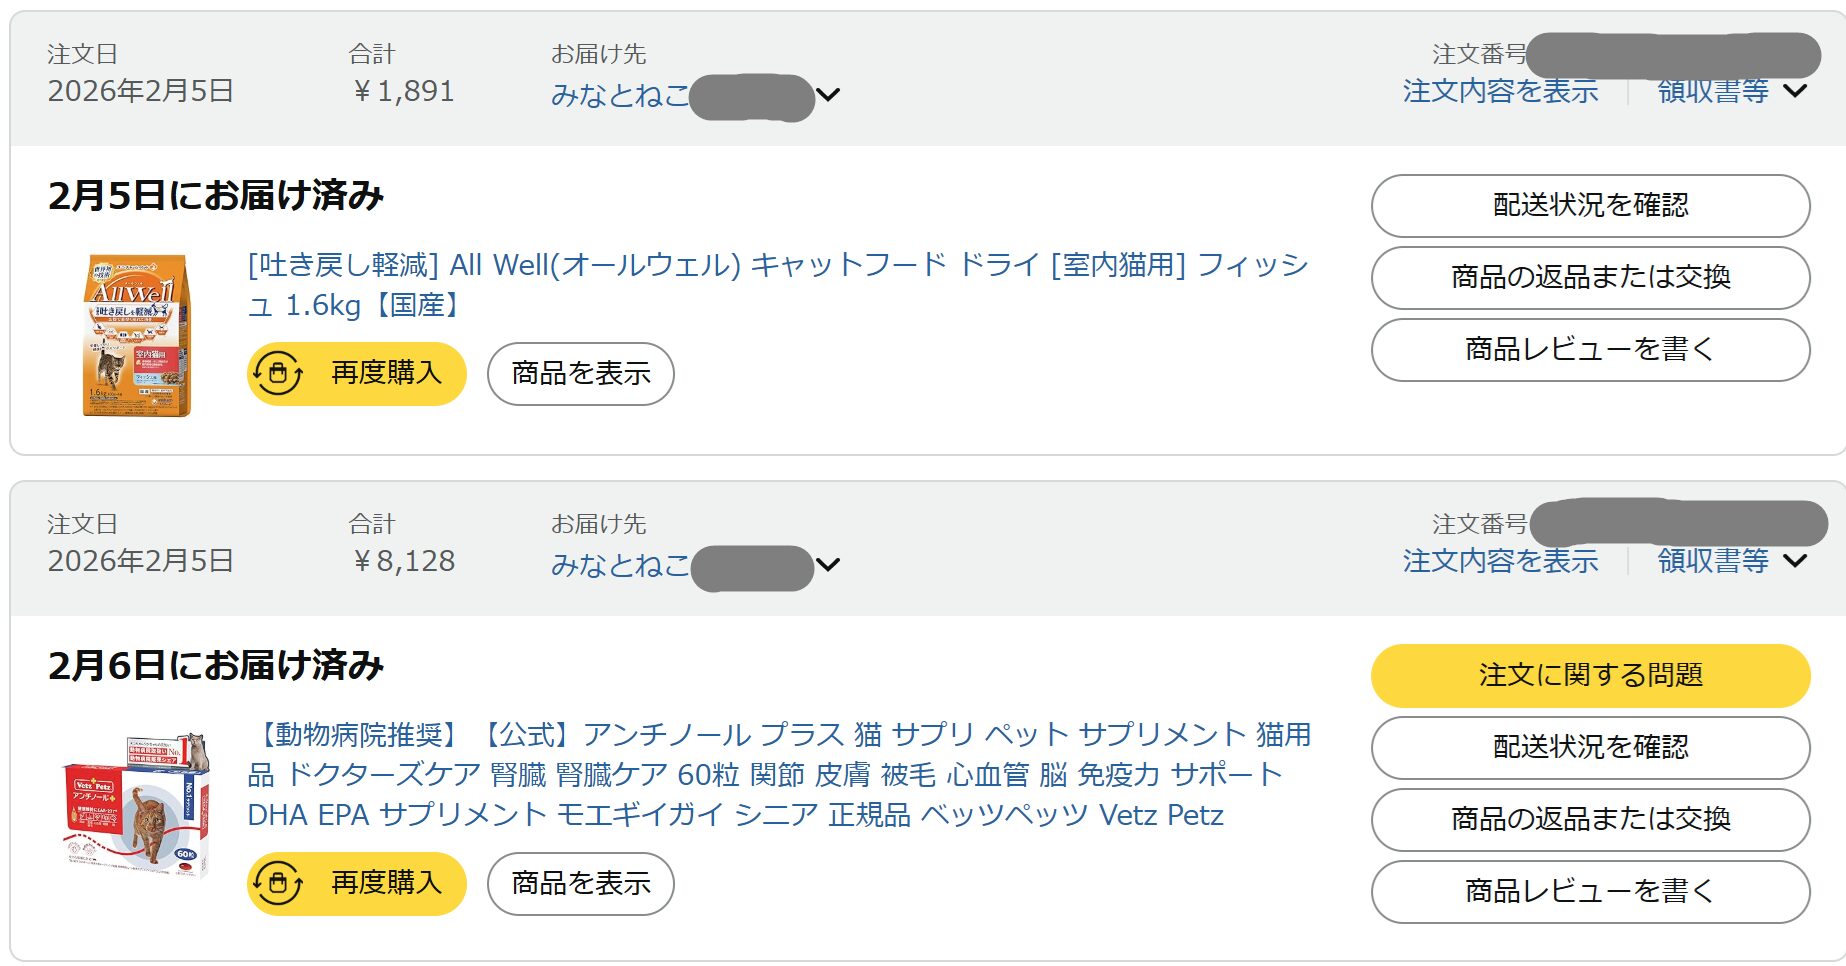View order details for the ¥8,128 order
The image size is (1846, 966).
[x=1500, y=561]
